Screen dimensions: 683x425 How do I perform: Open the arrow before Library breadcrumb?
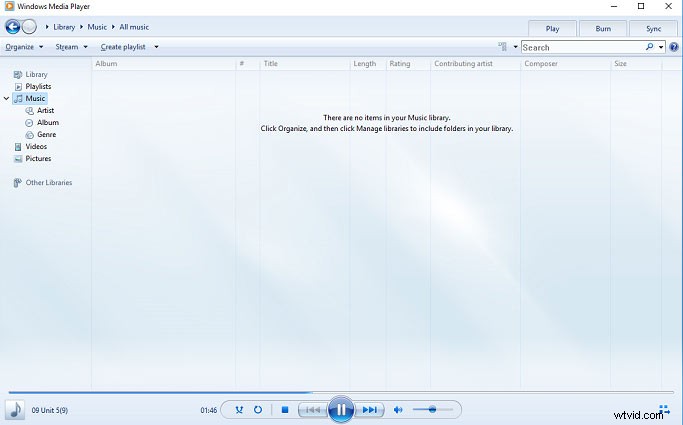click(47, 27)
